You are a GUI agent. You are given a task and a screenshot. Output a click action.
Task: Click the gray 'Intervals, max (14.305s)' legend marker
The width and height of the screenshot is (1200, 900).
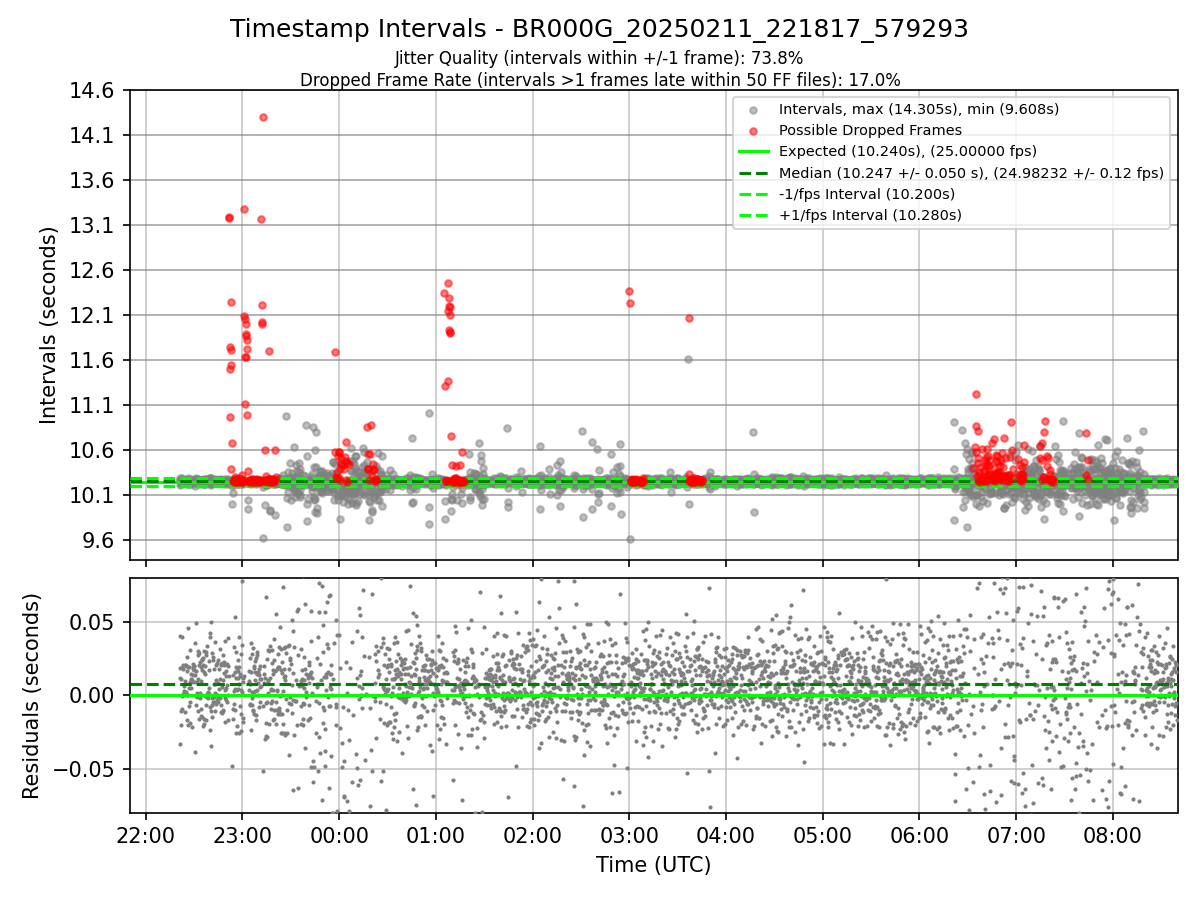tap(754, 109)
